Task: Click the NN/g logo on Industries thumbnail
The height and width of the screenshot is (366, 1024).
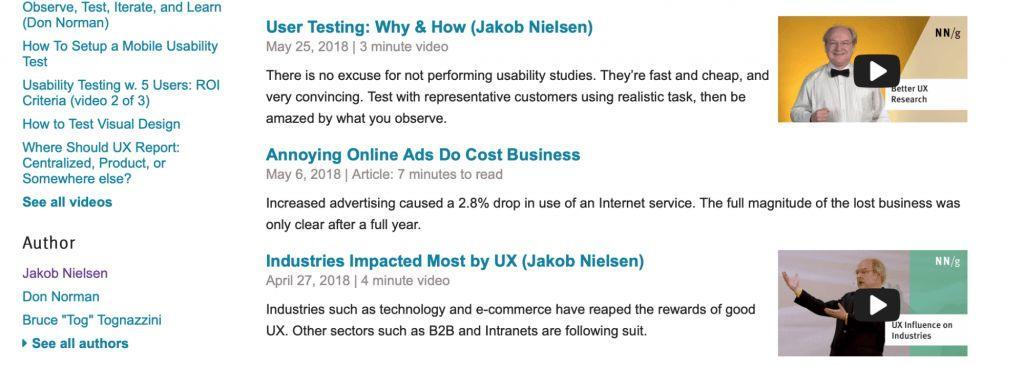Action: (947, 261)
